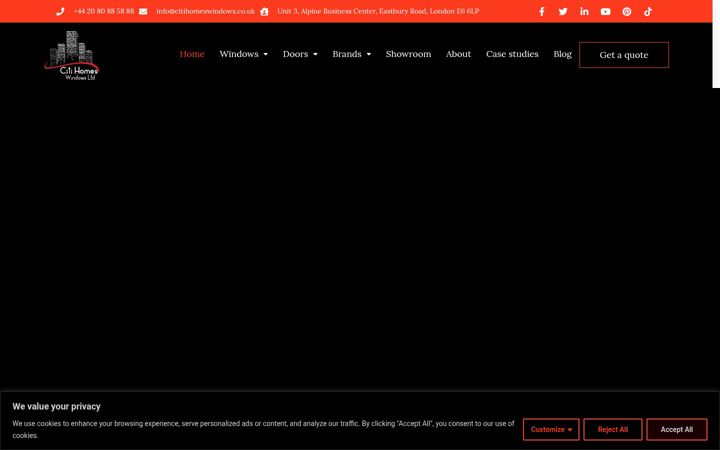Screen dimensions: 720x450
Task: Visit the Blog page
Action: coord(562,54)
